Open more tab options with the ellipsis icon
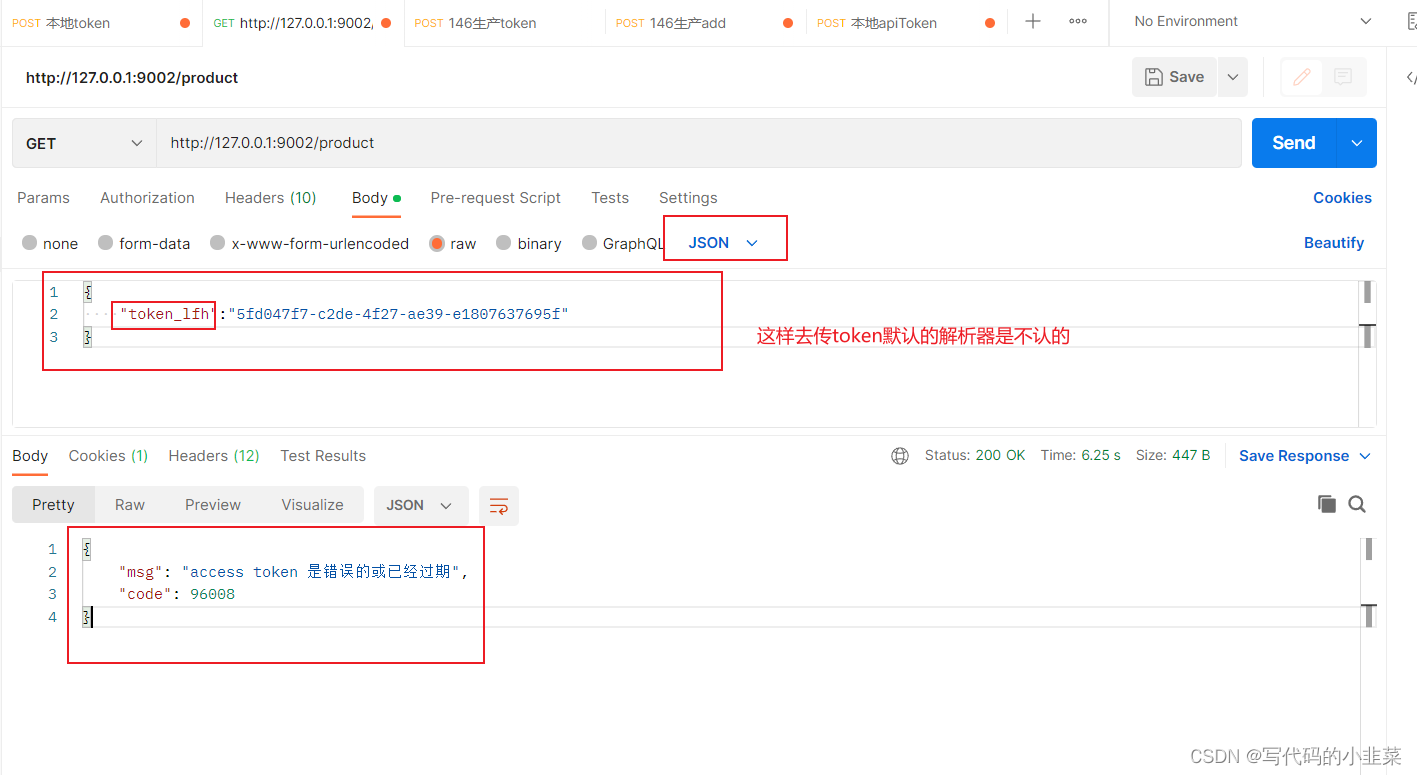This screenshot has width=1417, height=775. tap(1078, 21)
